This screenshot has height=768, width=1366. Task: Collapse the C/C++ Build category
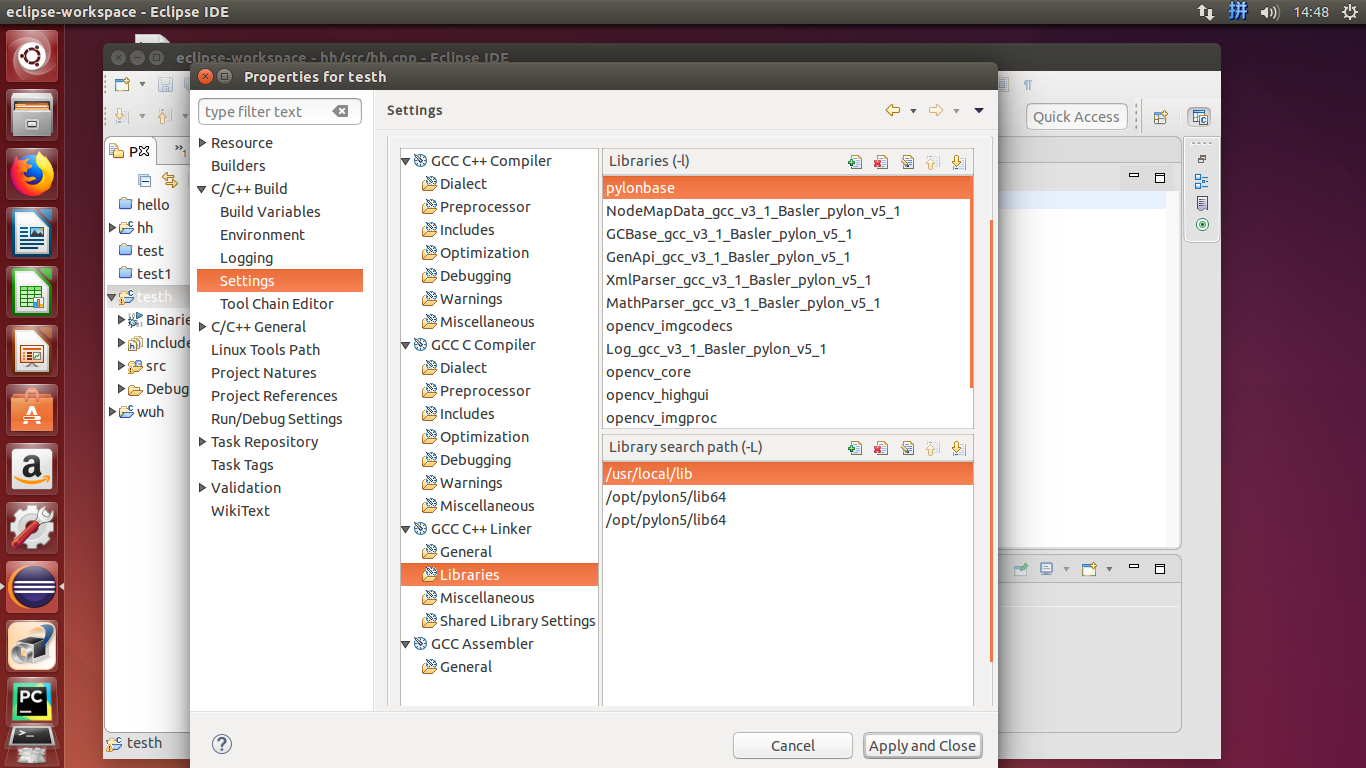(202, 188)
